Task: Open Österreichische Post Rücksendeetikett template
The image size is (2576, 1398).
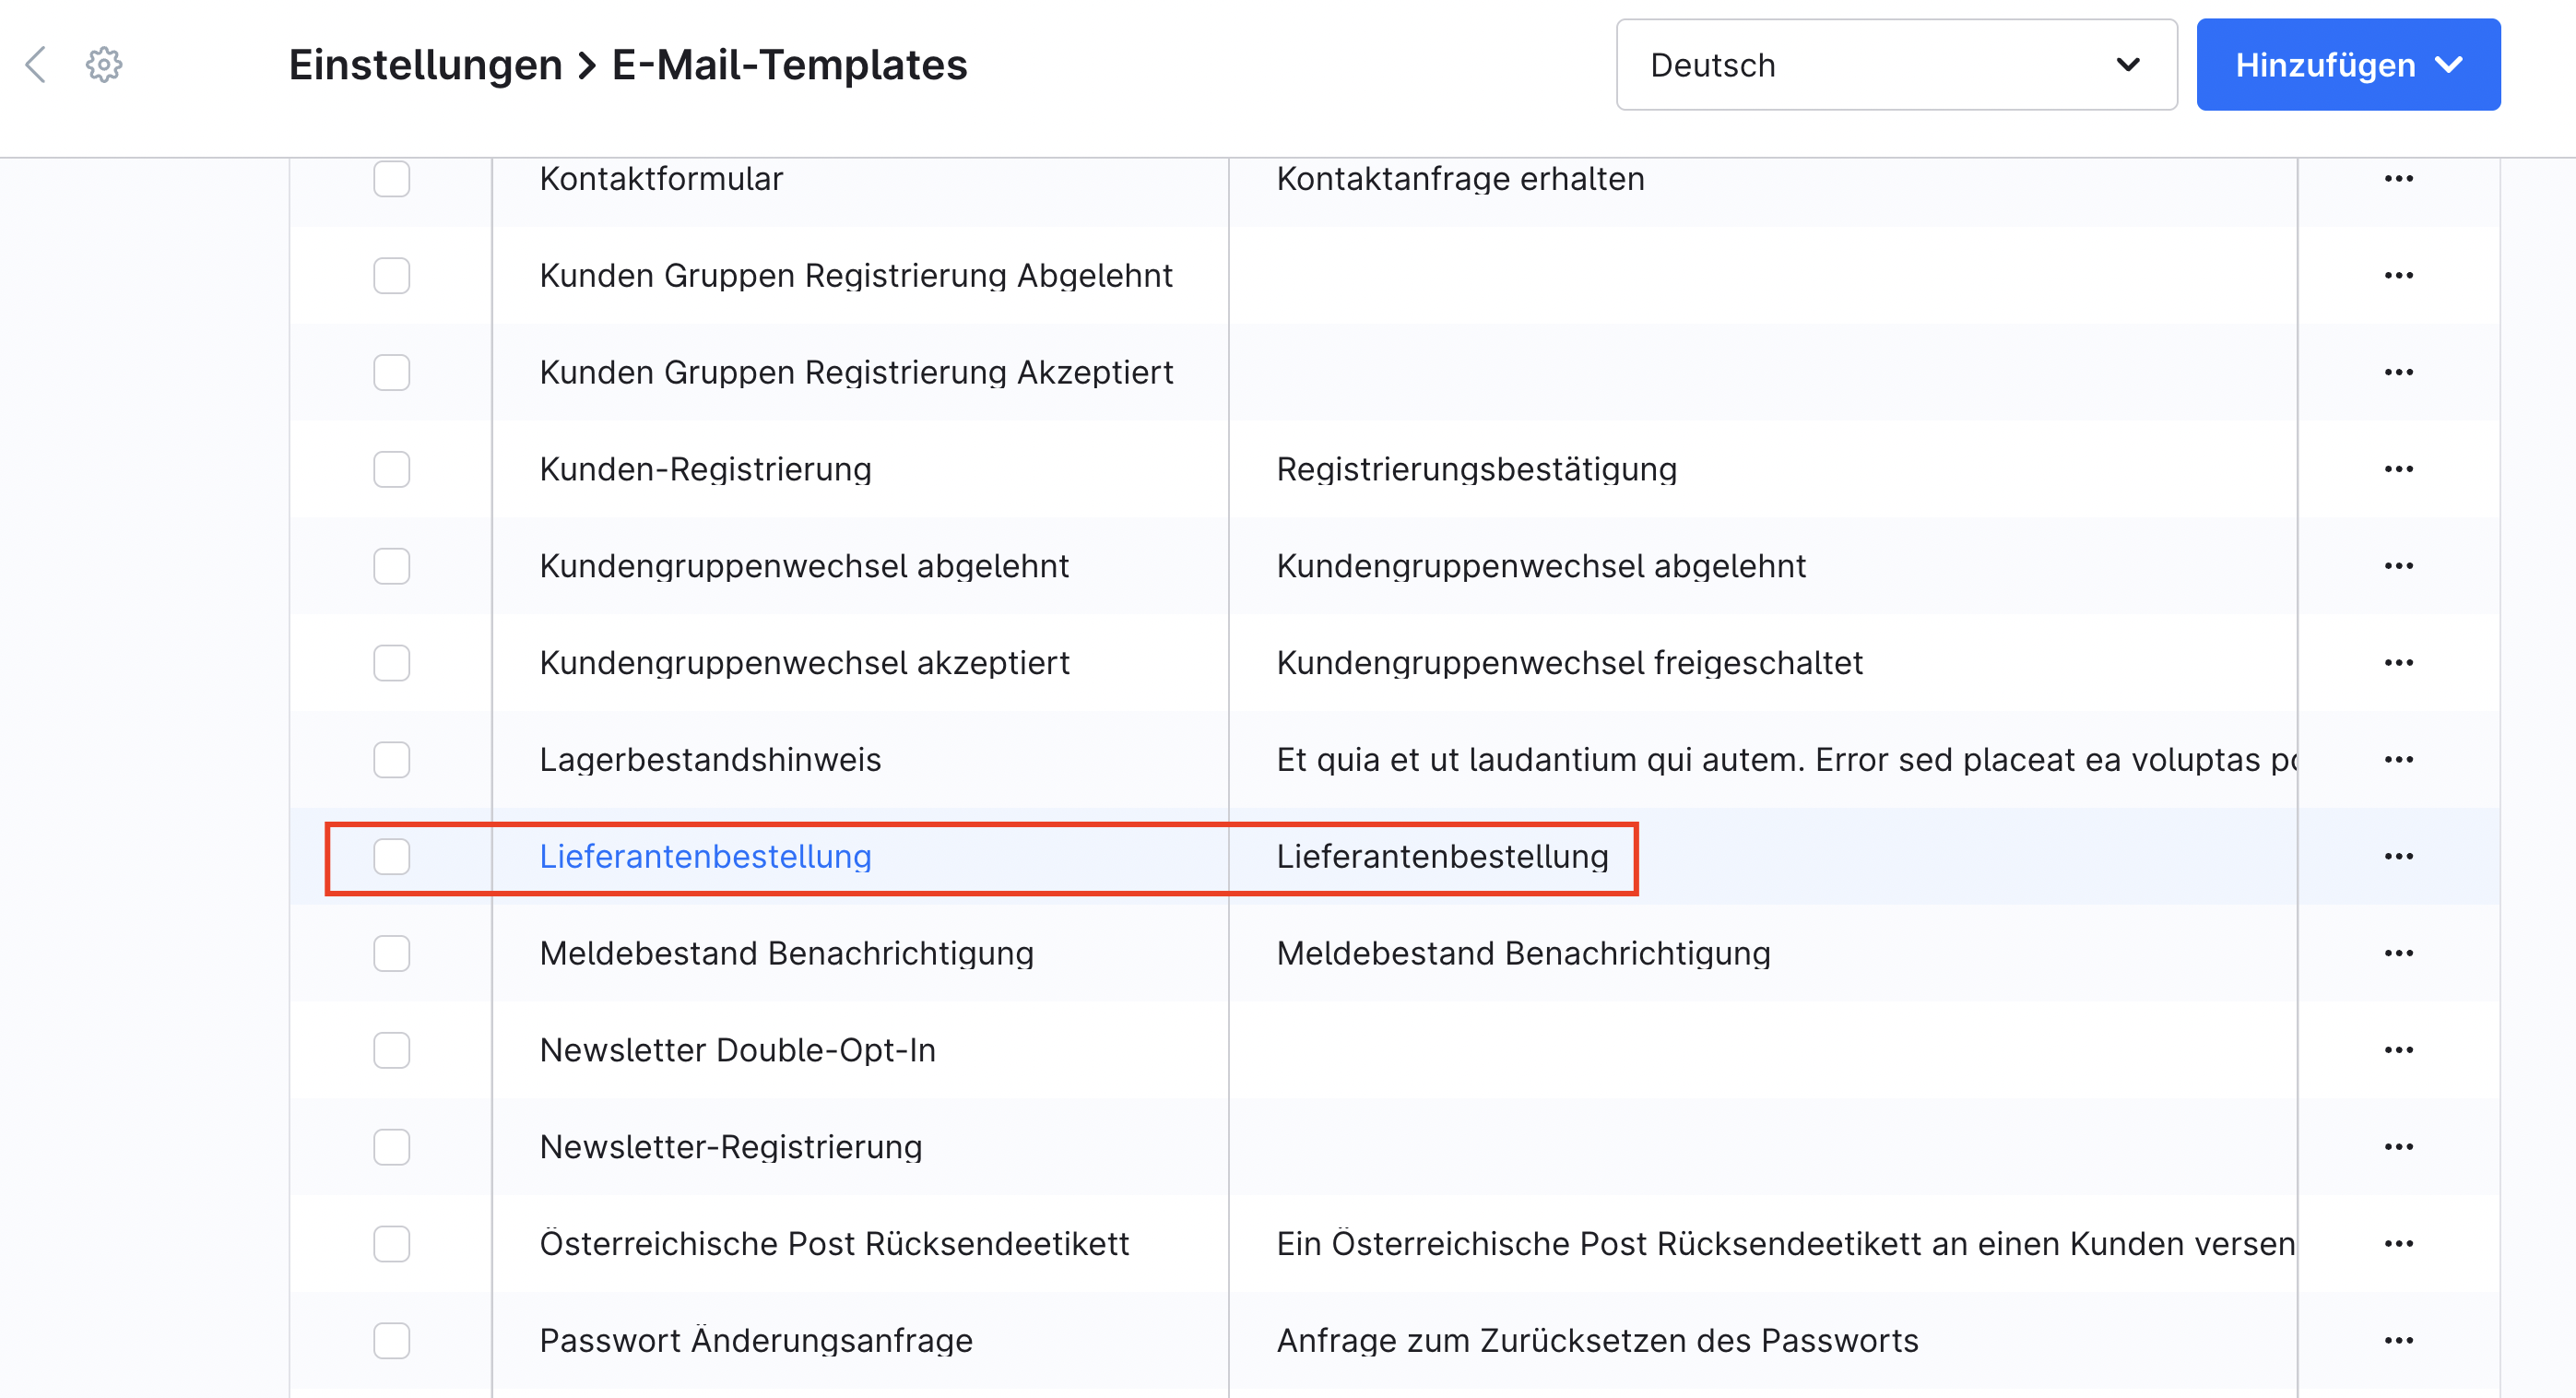Action: point(833,1244)
